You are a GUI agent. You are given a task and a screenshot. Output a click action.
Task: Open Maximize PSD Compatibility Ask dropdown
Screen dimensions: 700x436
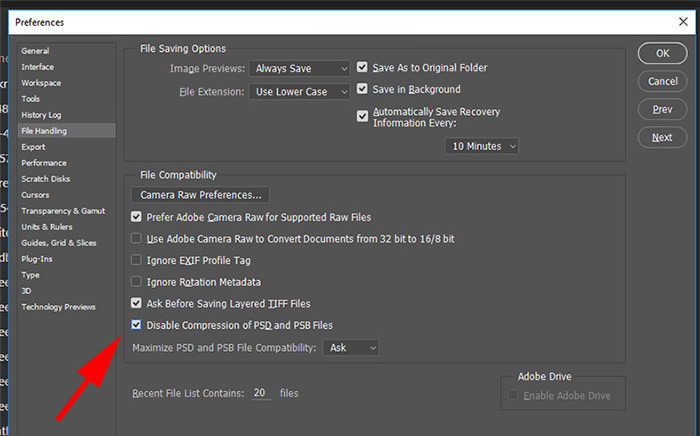pos(351,348)
